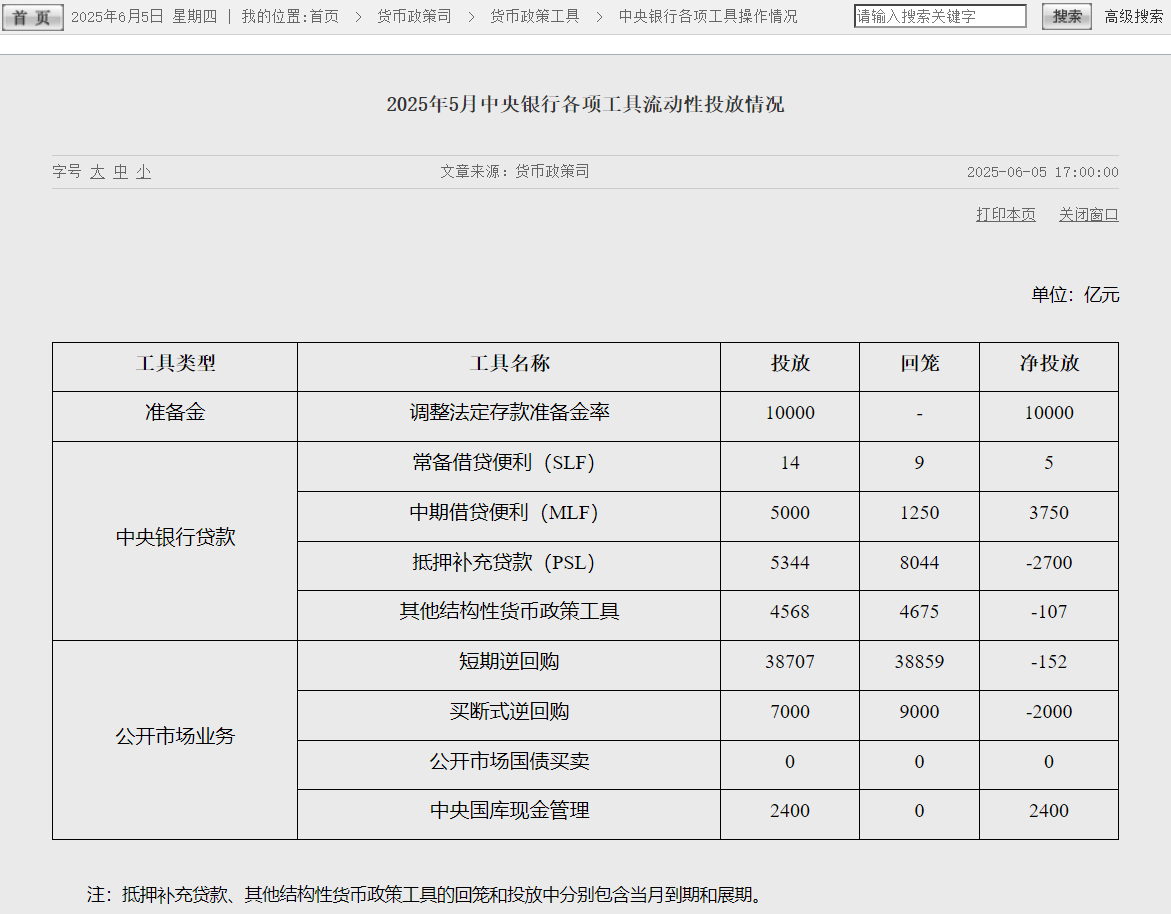1171x914 pixels.
Task: Open 首页 link in the breadcrumb path
Action: click(323, 17)
